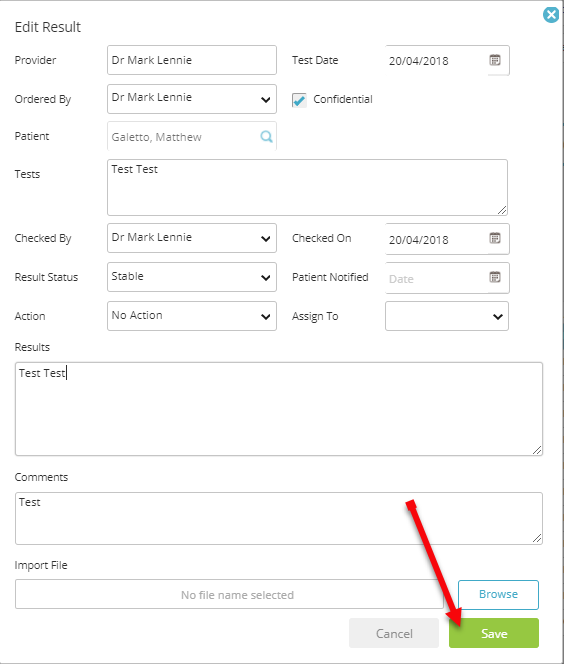The width and height of the screenshot is (564, 664).
Task: Open the Action dropdown
Action: click(x=192, y=316)
